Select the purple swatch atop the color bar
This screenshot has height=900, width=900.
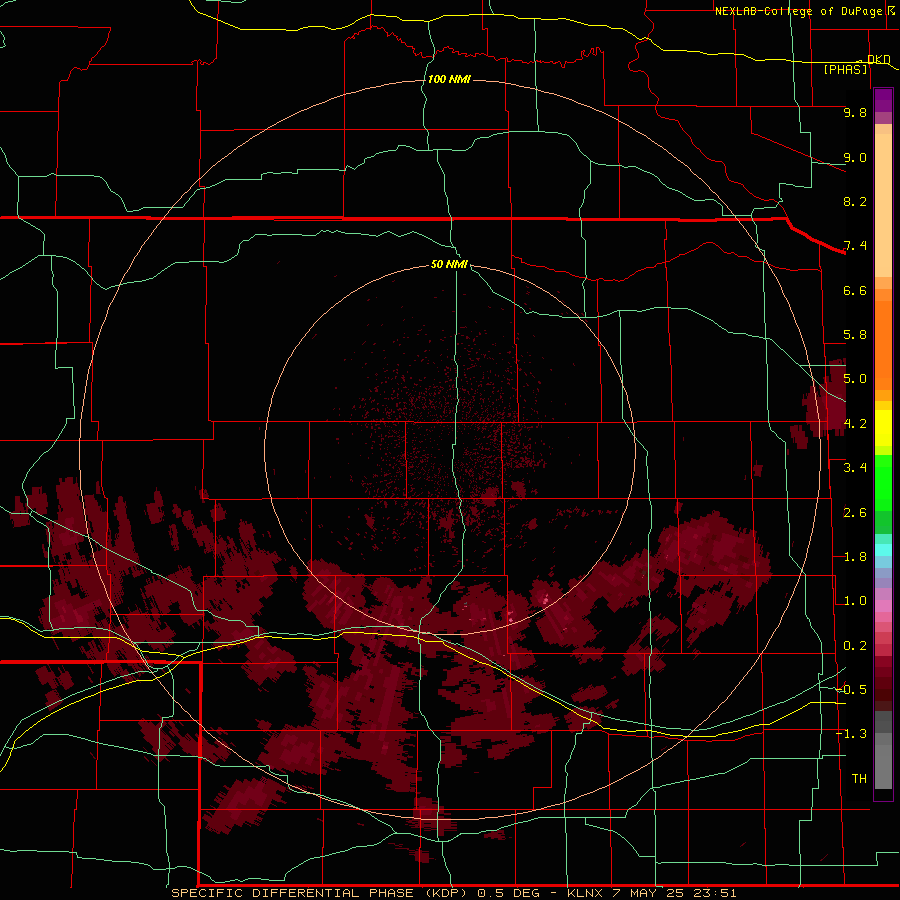click(883, 100)
